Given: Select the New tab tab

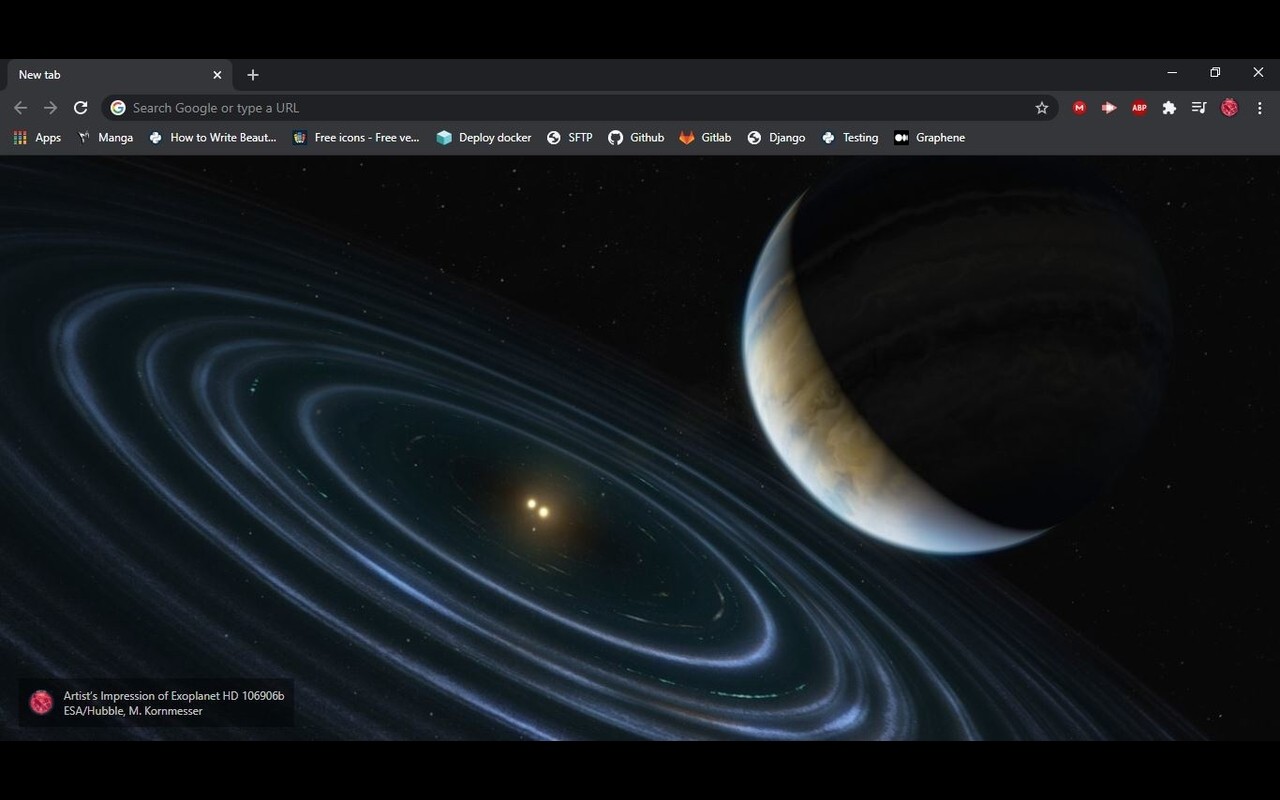Looking at the screenshot, I should click(120, 75).
